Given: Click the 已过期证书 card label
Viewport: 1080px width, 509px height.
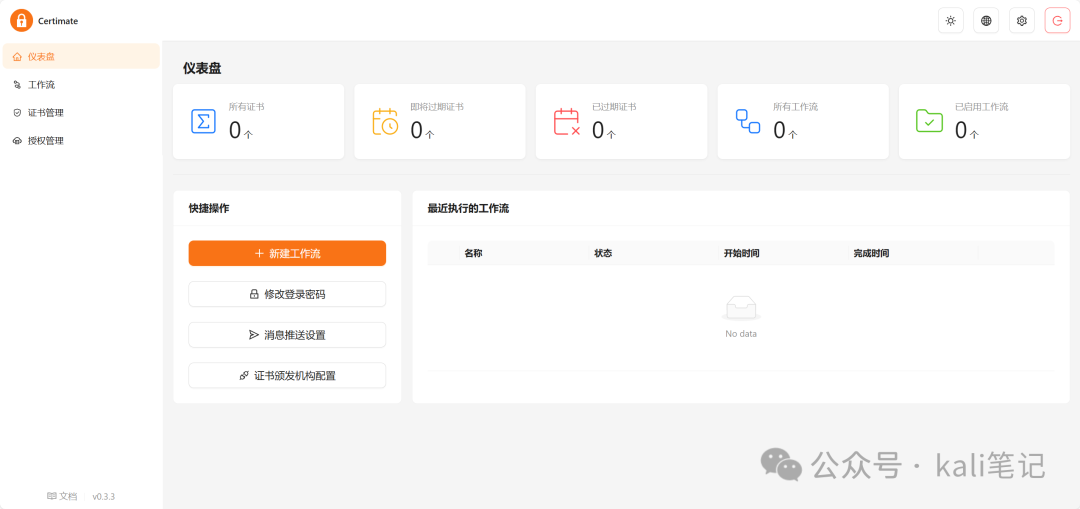Looking at the screenshot, I should [x=614, y=107].
